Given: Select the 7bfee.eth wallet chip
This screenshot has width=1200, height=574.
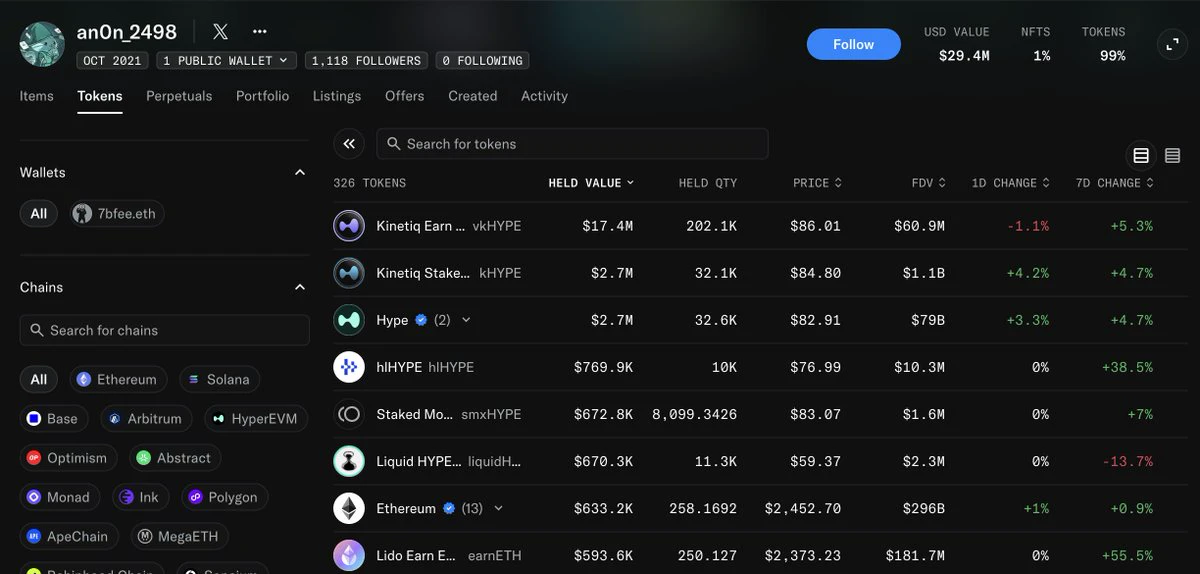Looking at the screenshot, I should pyautogui.click(x=117, y=213).
